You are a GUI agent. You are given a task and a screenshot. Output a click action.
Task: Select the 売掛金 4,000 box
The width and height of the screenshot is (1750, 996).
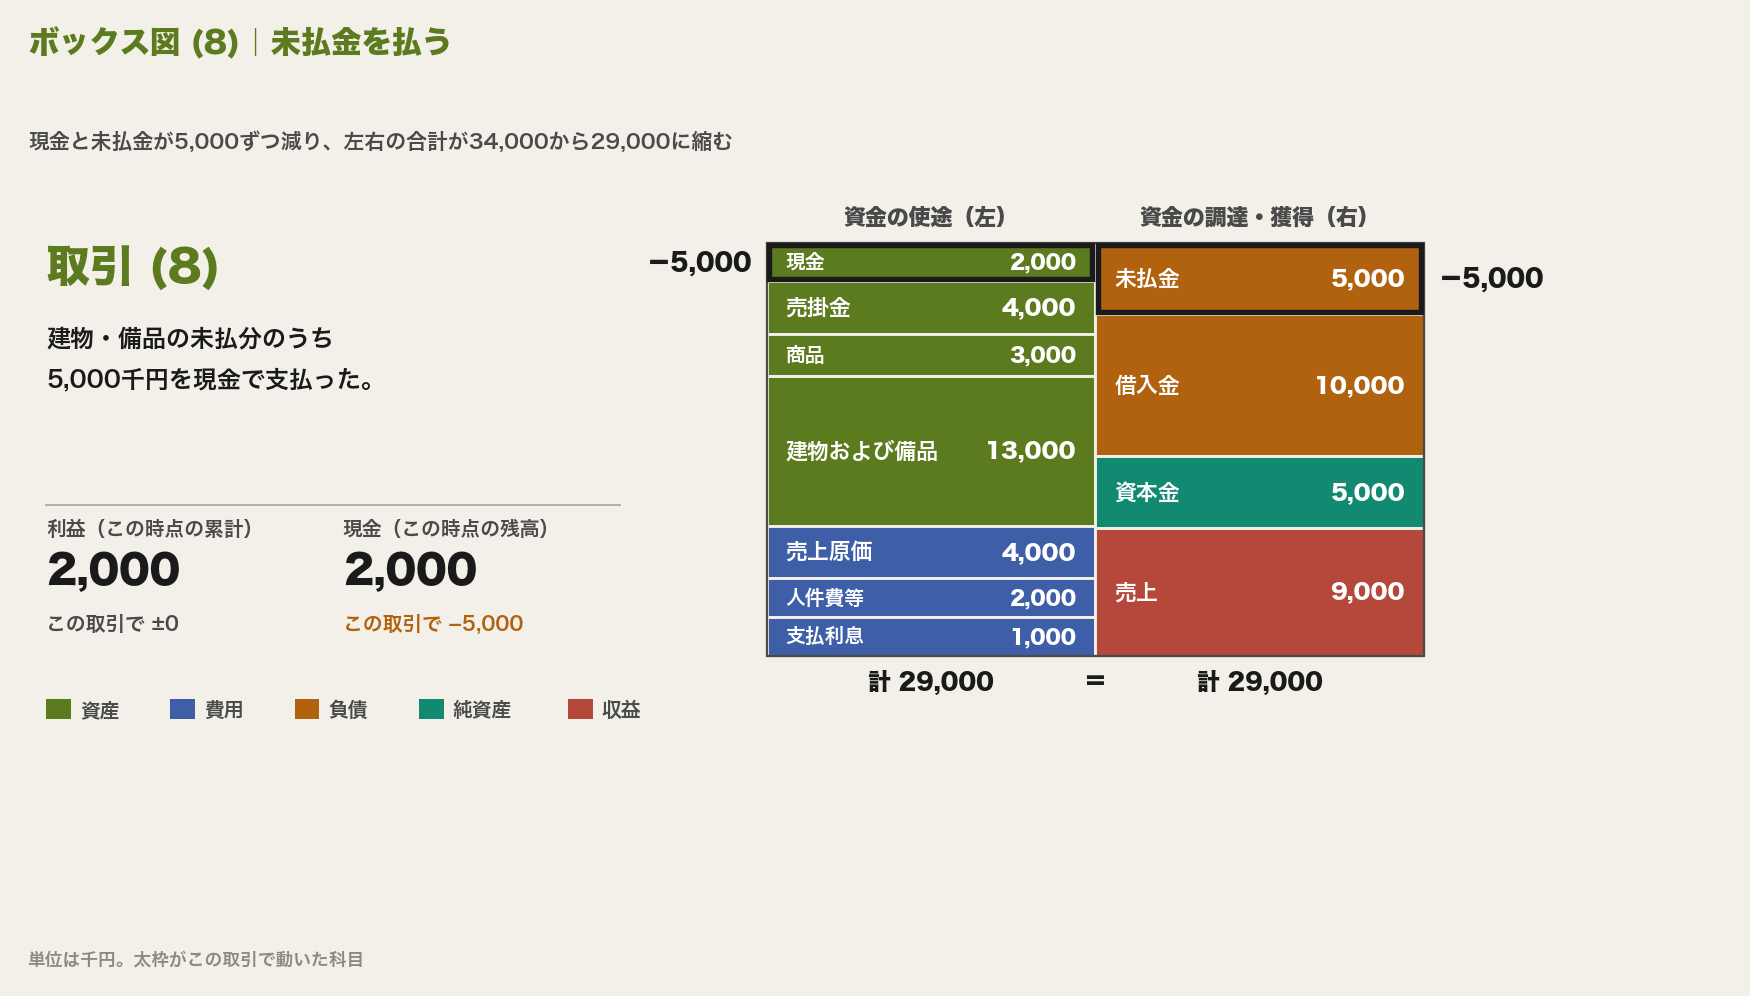click(x=931, y=308)
